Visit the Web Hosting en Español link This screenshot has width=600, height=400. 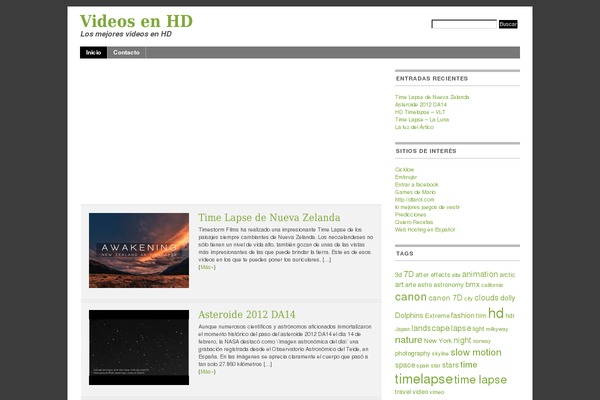pyautogui.click(x=425, y=230)
